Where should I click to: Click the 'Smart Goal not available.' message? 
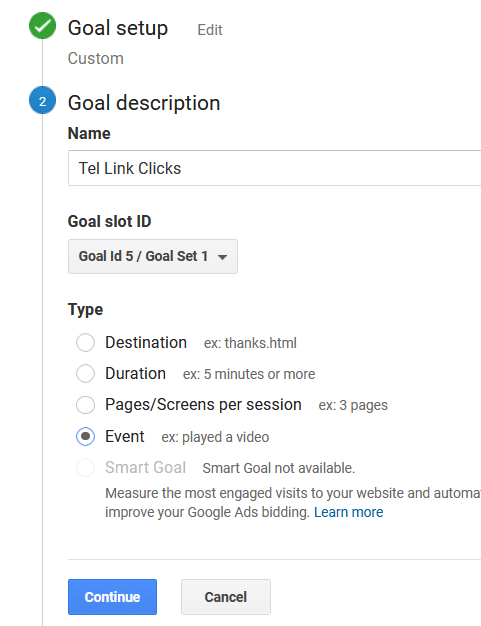coord(279,468)
